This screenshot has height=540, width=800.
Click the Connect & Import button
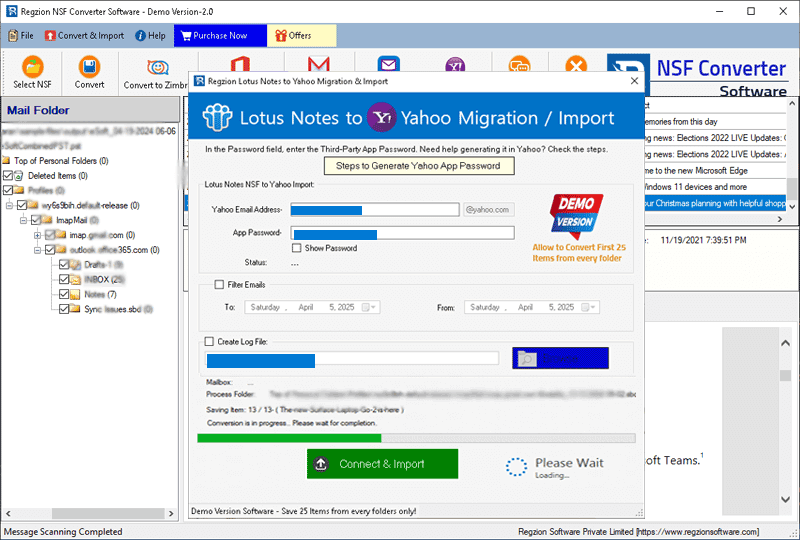(382, 464)
